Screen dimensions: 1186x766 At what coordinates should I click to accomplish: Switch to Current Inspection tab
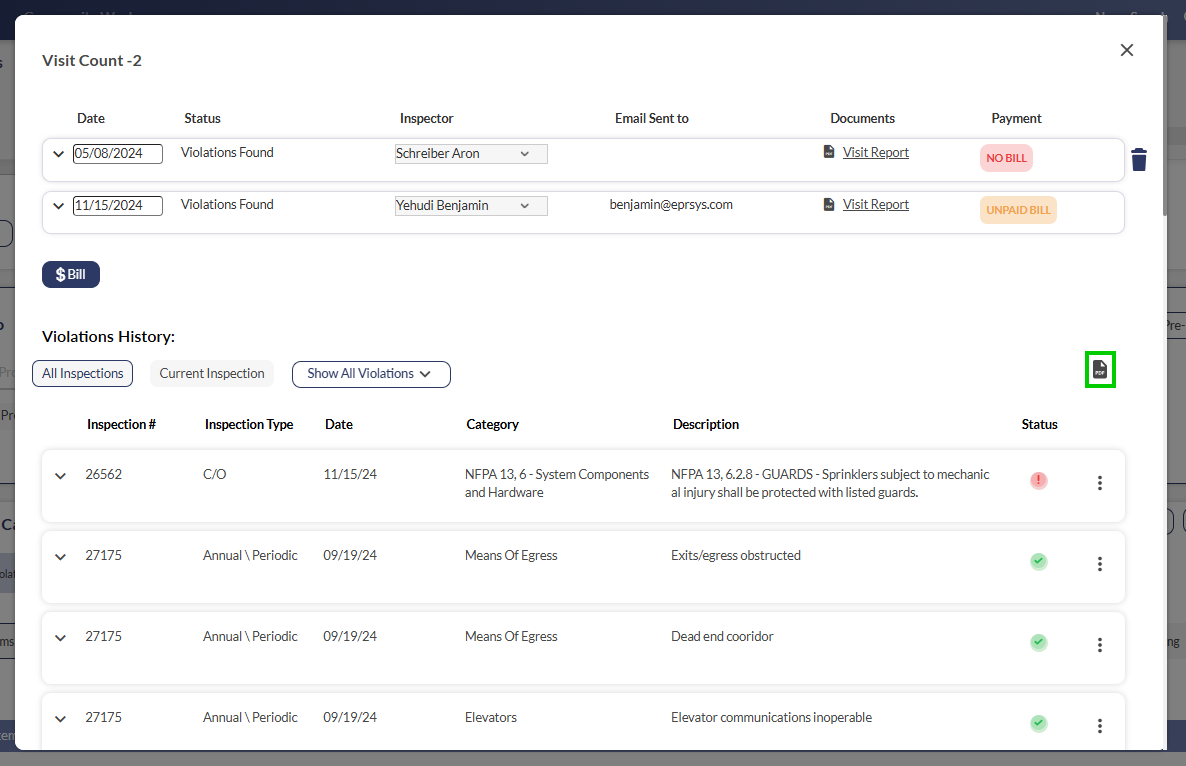(x=212, y=374)
